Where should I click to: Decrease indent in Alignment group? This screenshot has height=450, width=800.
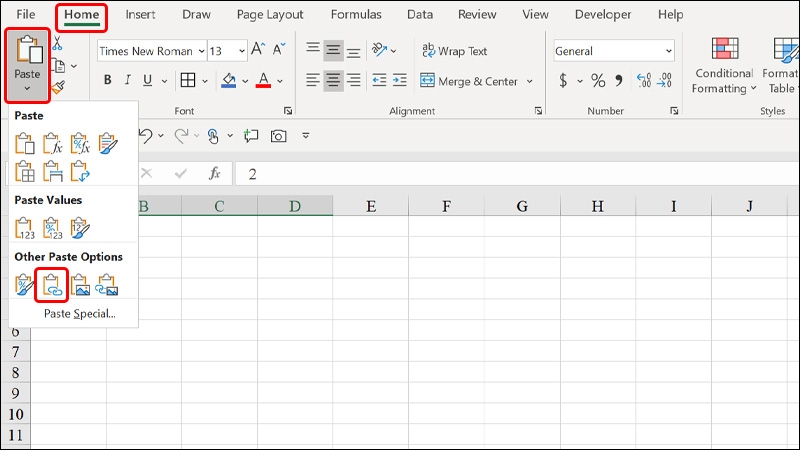(x=379, y=80)
